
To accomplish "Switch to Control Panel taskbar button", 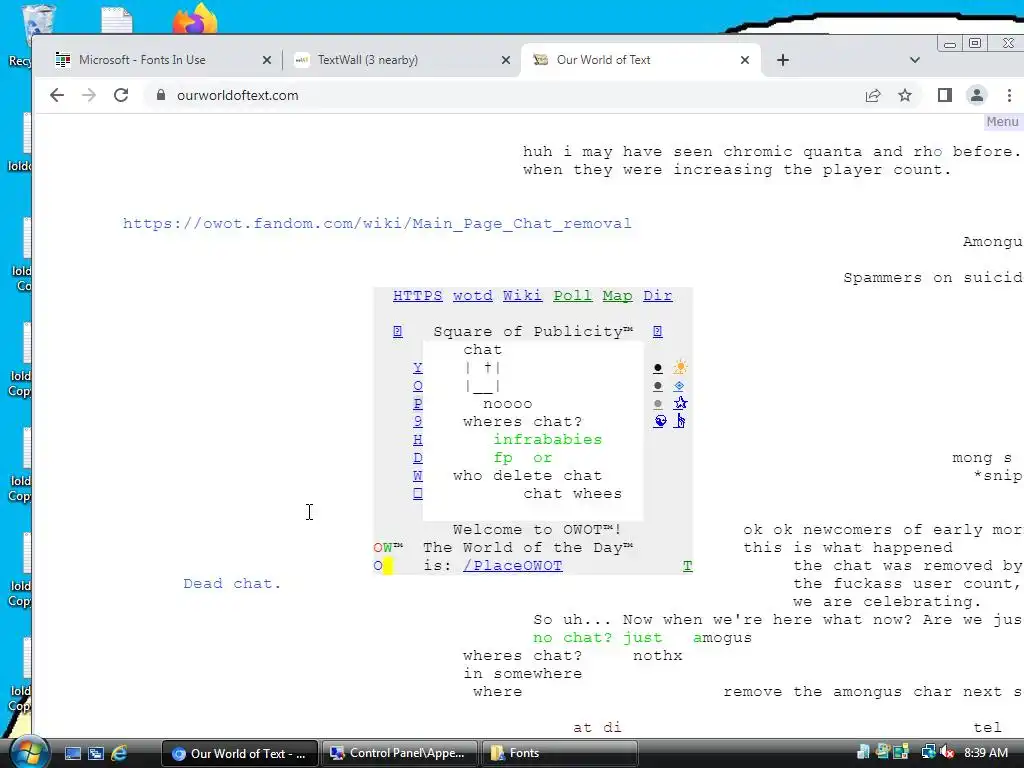I will pyautogui.click(x=399, y=753).
